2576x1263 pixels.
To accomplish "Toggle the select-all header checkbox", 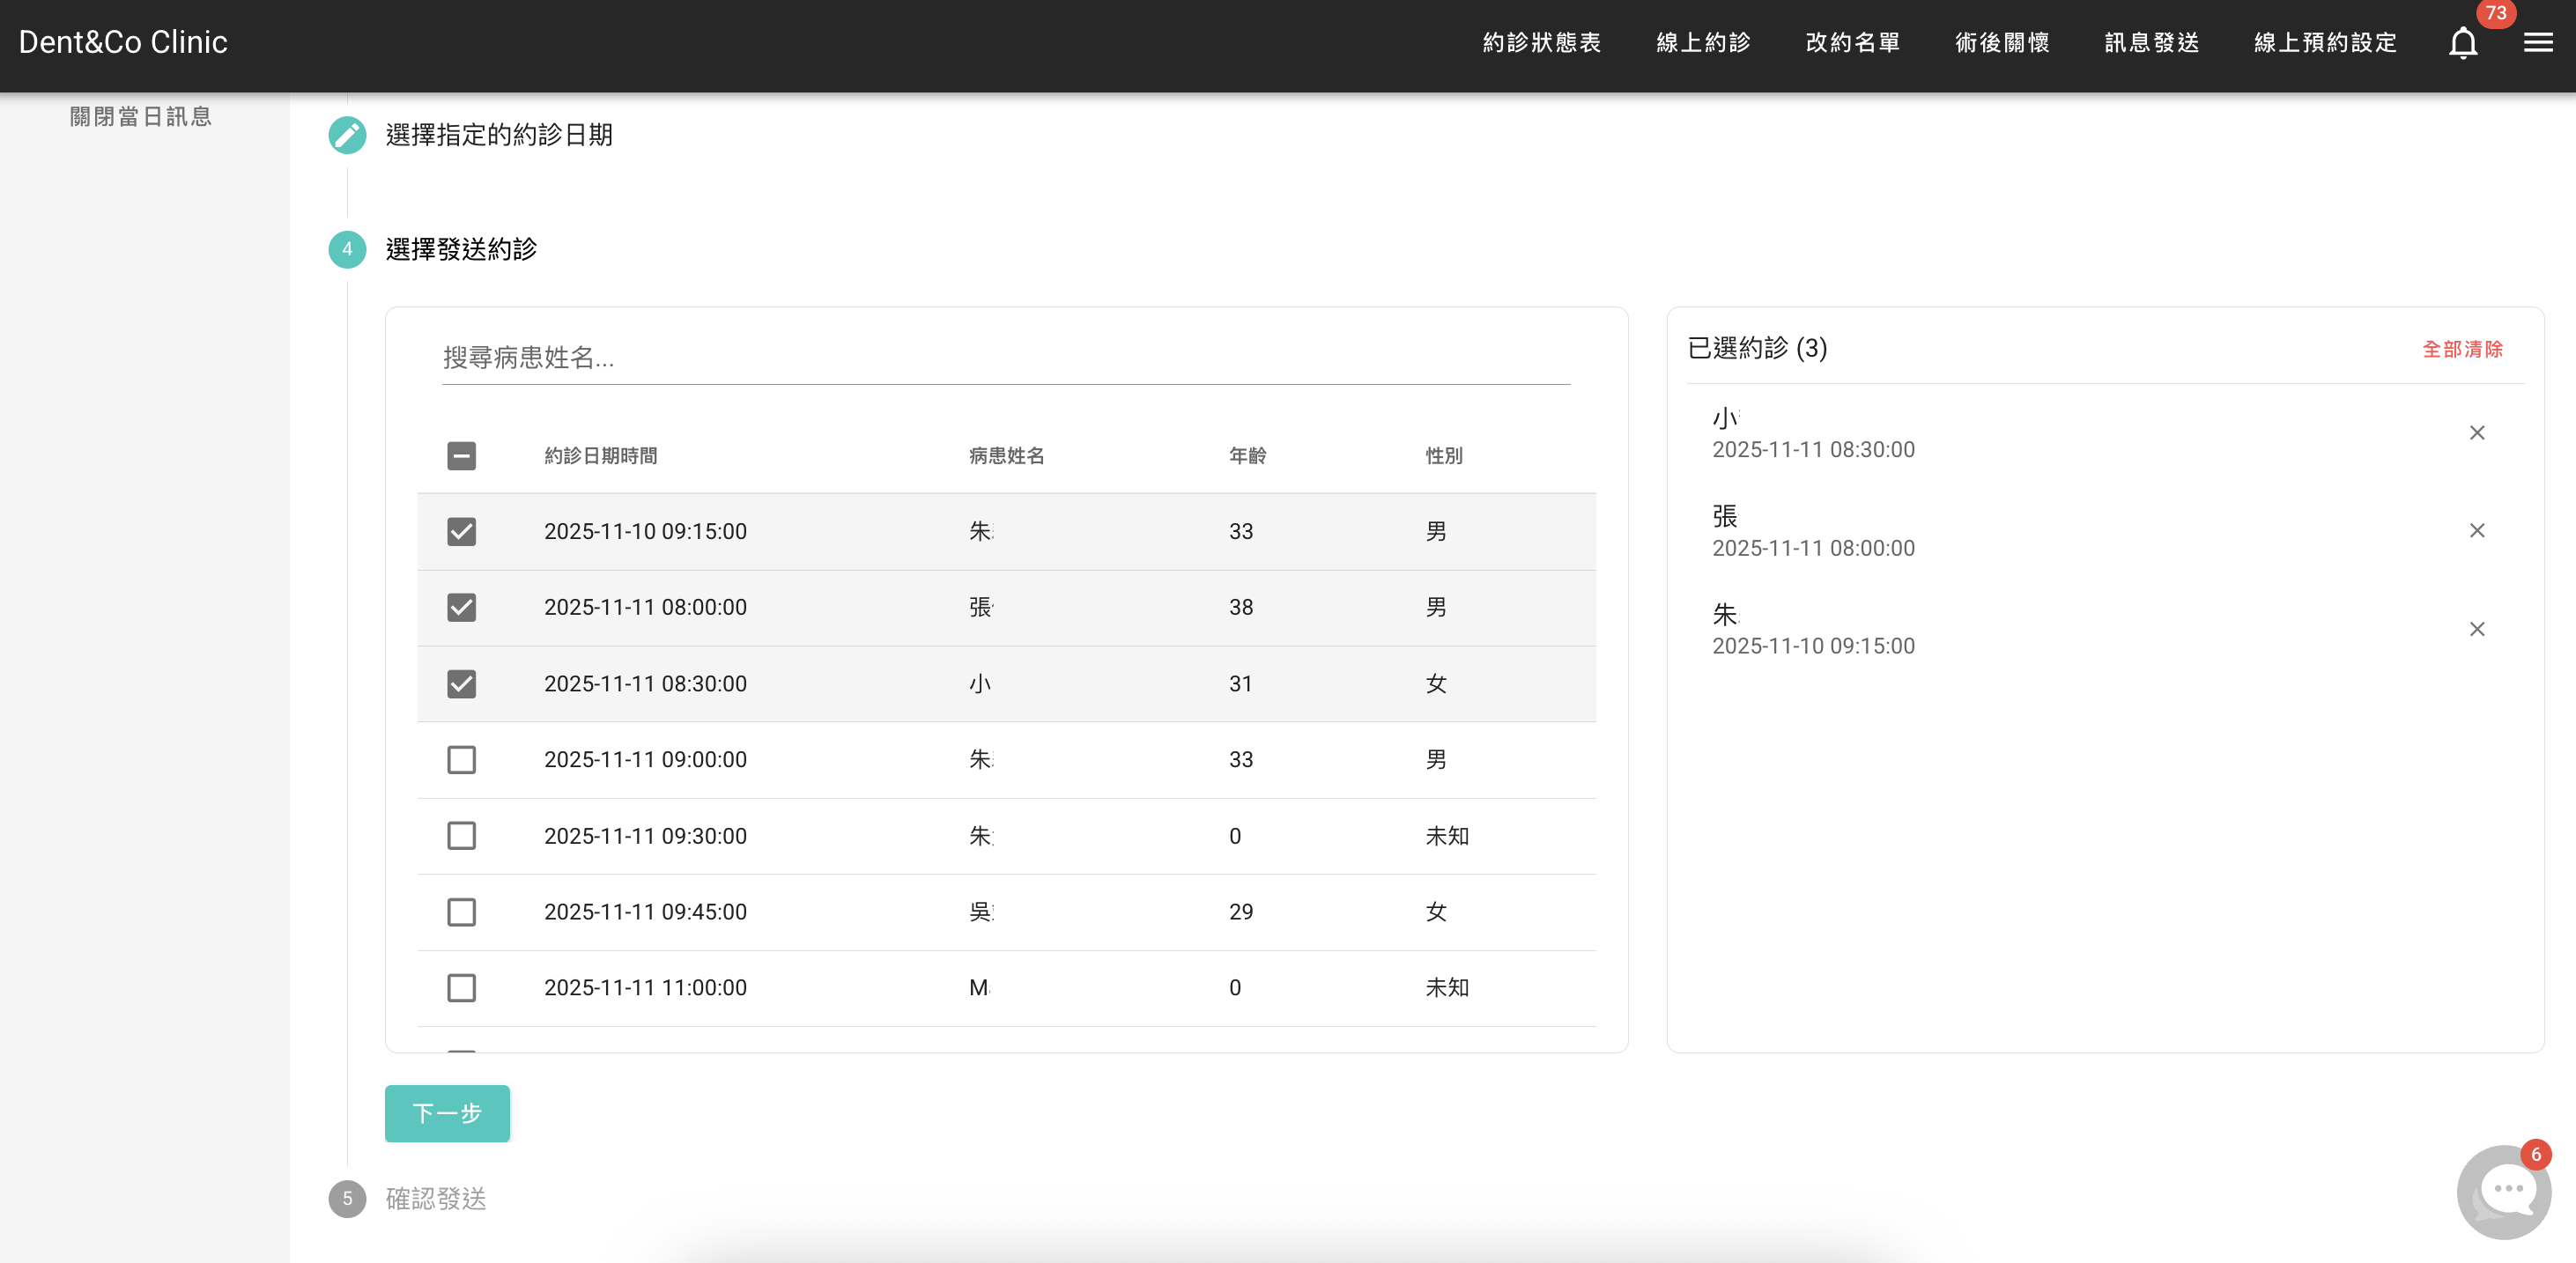I will [461, 456].
